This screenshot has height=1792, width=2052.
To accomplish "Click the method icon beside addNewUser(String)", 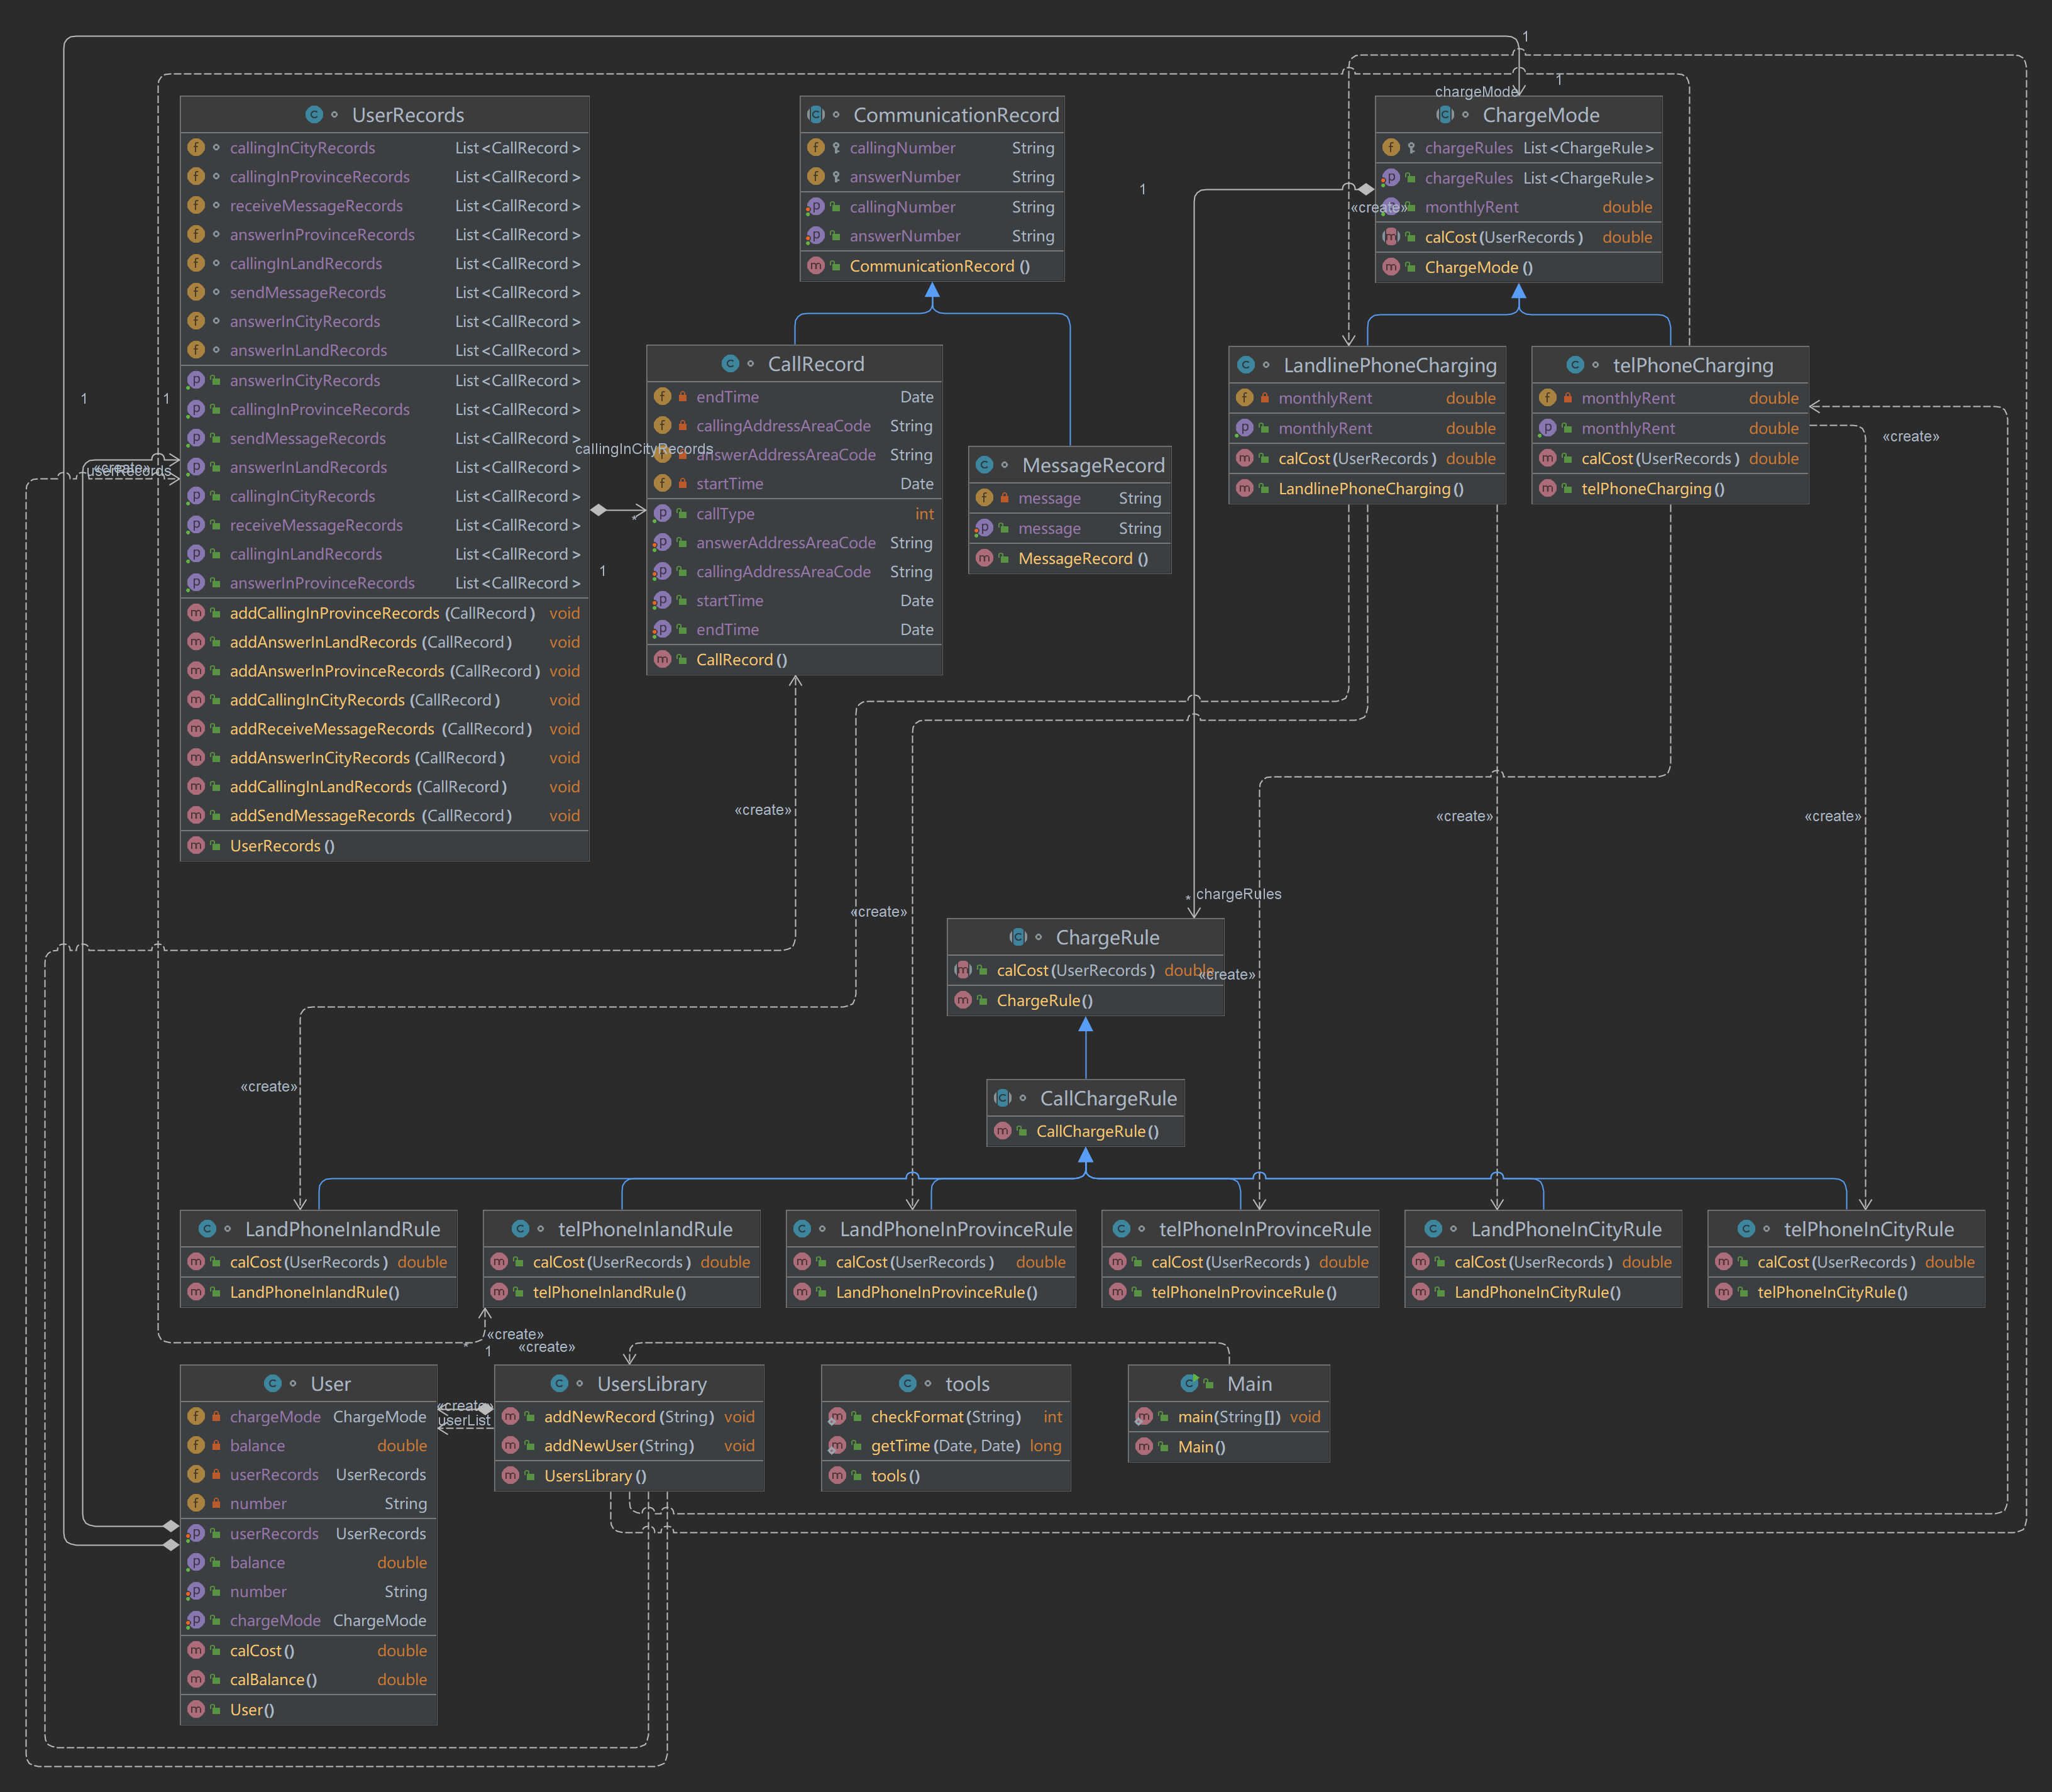I will coord(510,1446).
